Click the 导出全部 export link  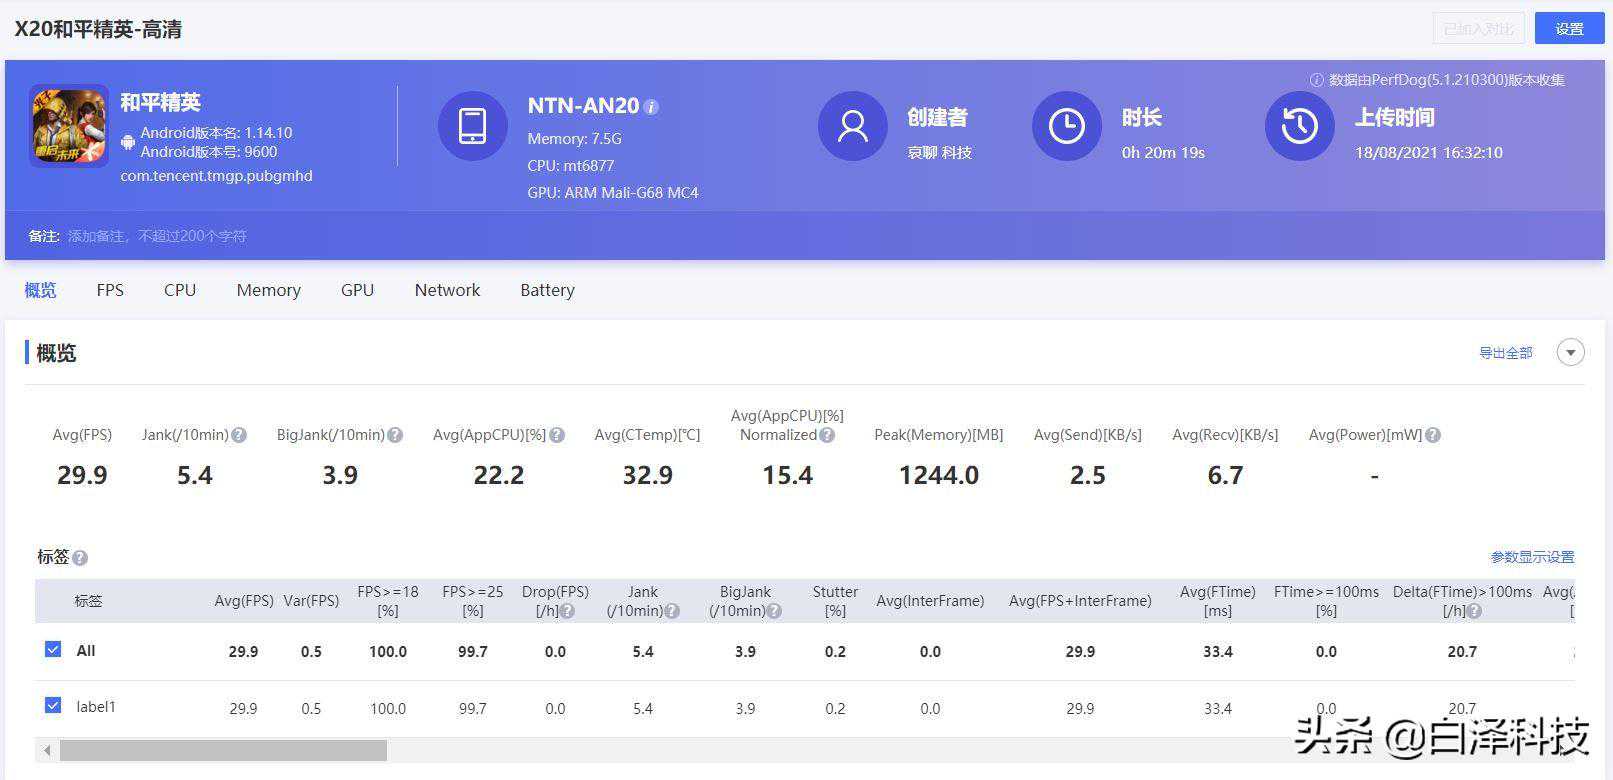(x=1505, y=353)
